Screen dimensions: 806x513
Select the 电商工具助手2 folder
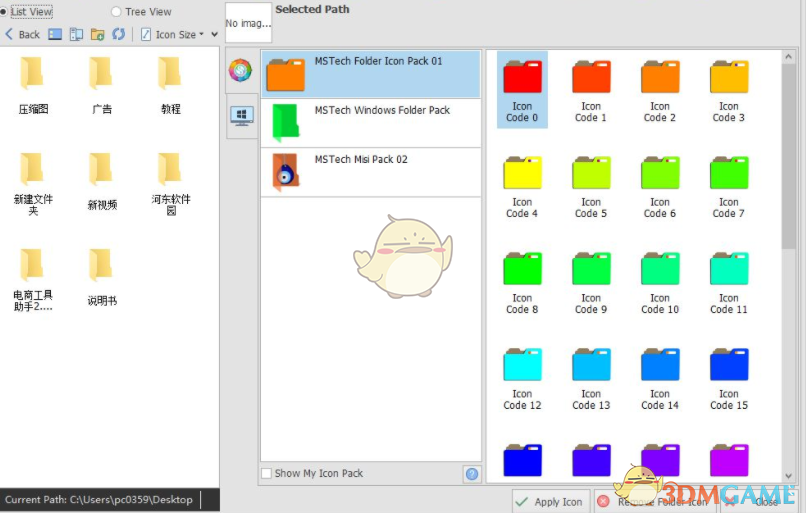click(x=33, y=280)
